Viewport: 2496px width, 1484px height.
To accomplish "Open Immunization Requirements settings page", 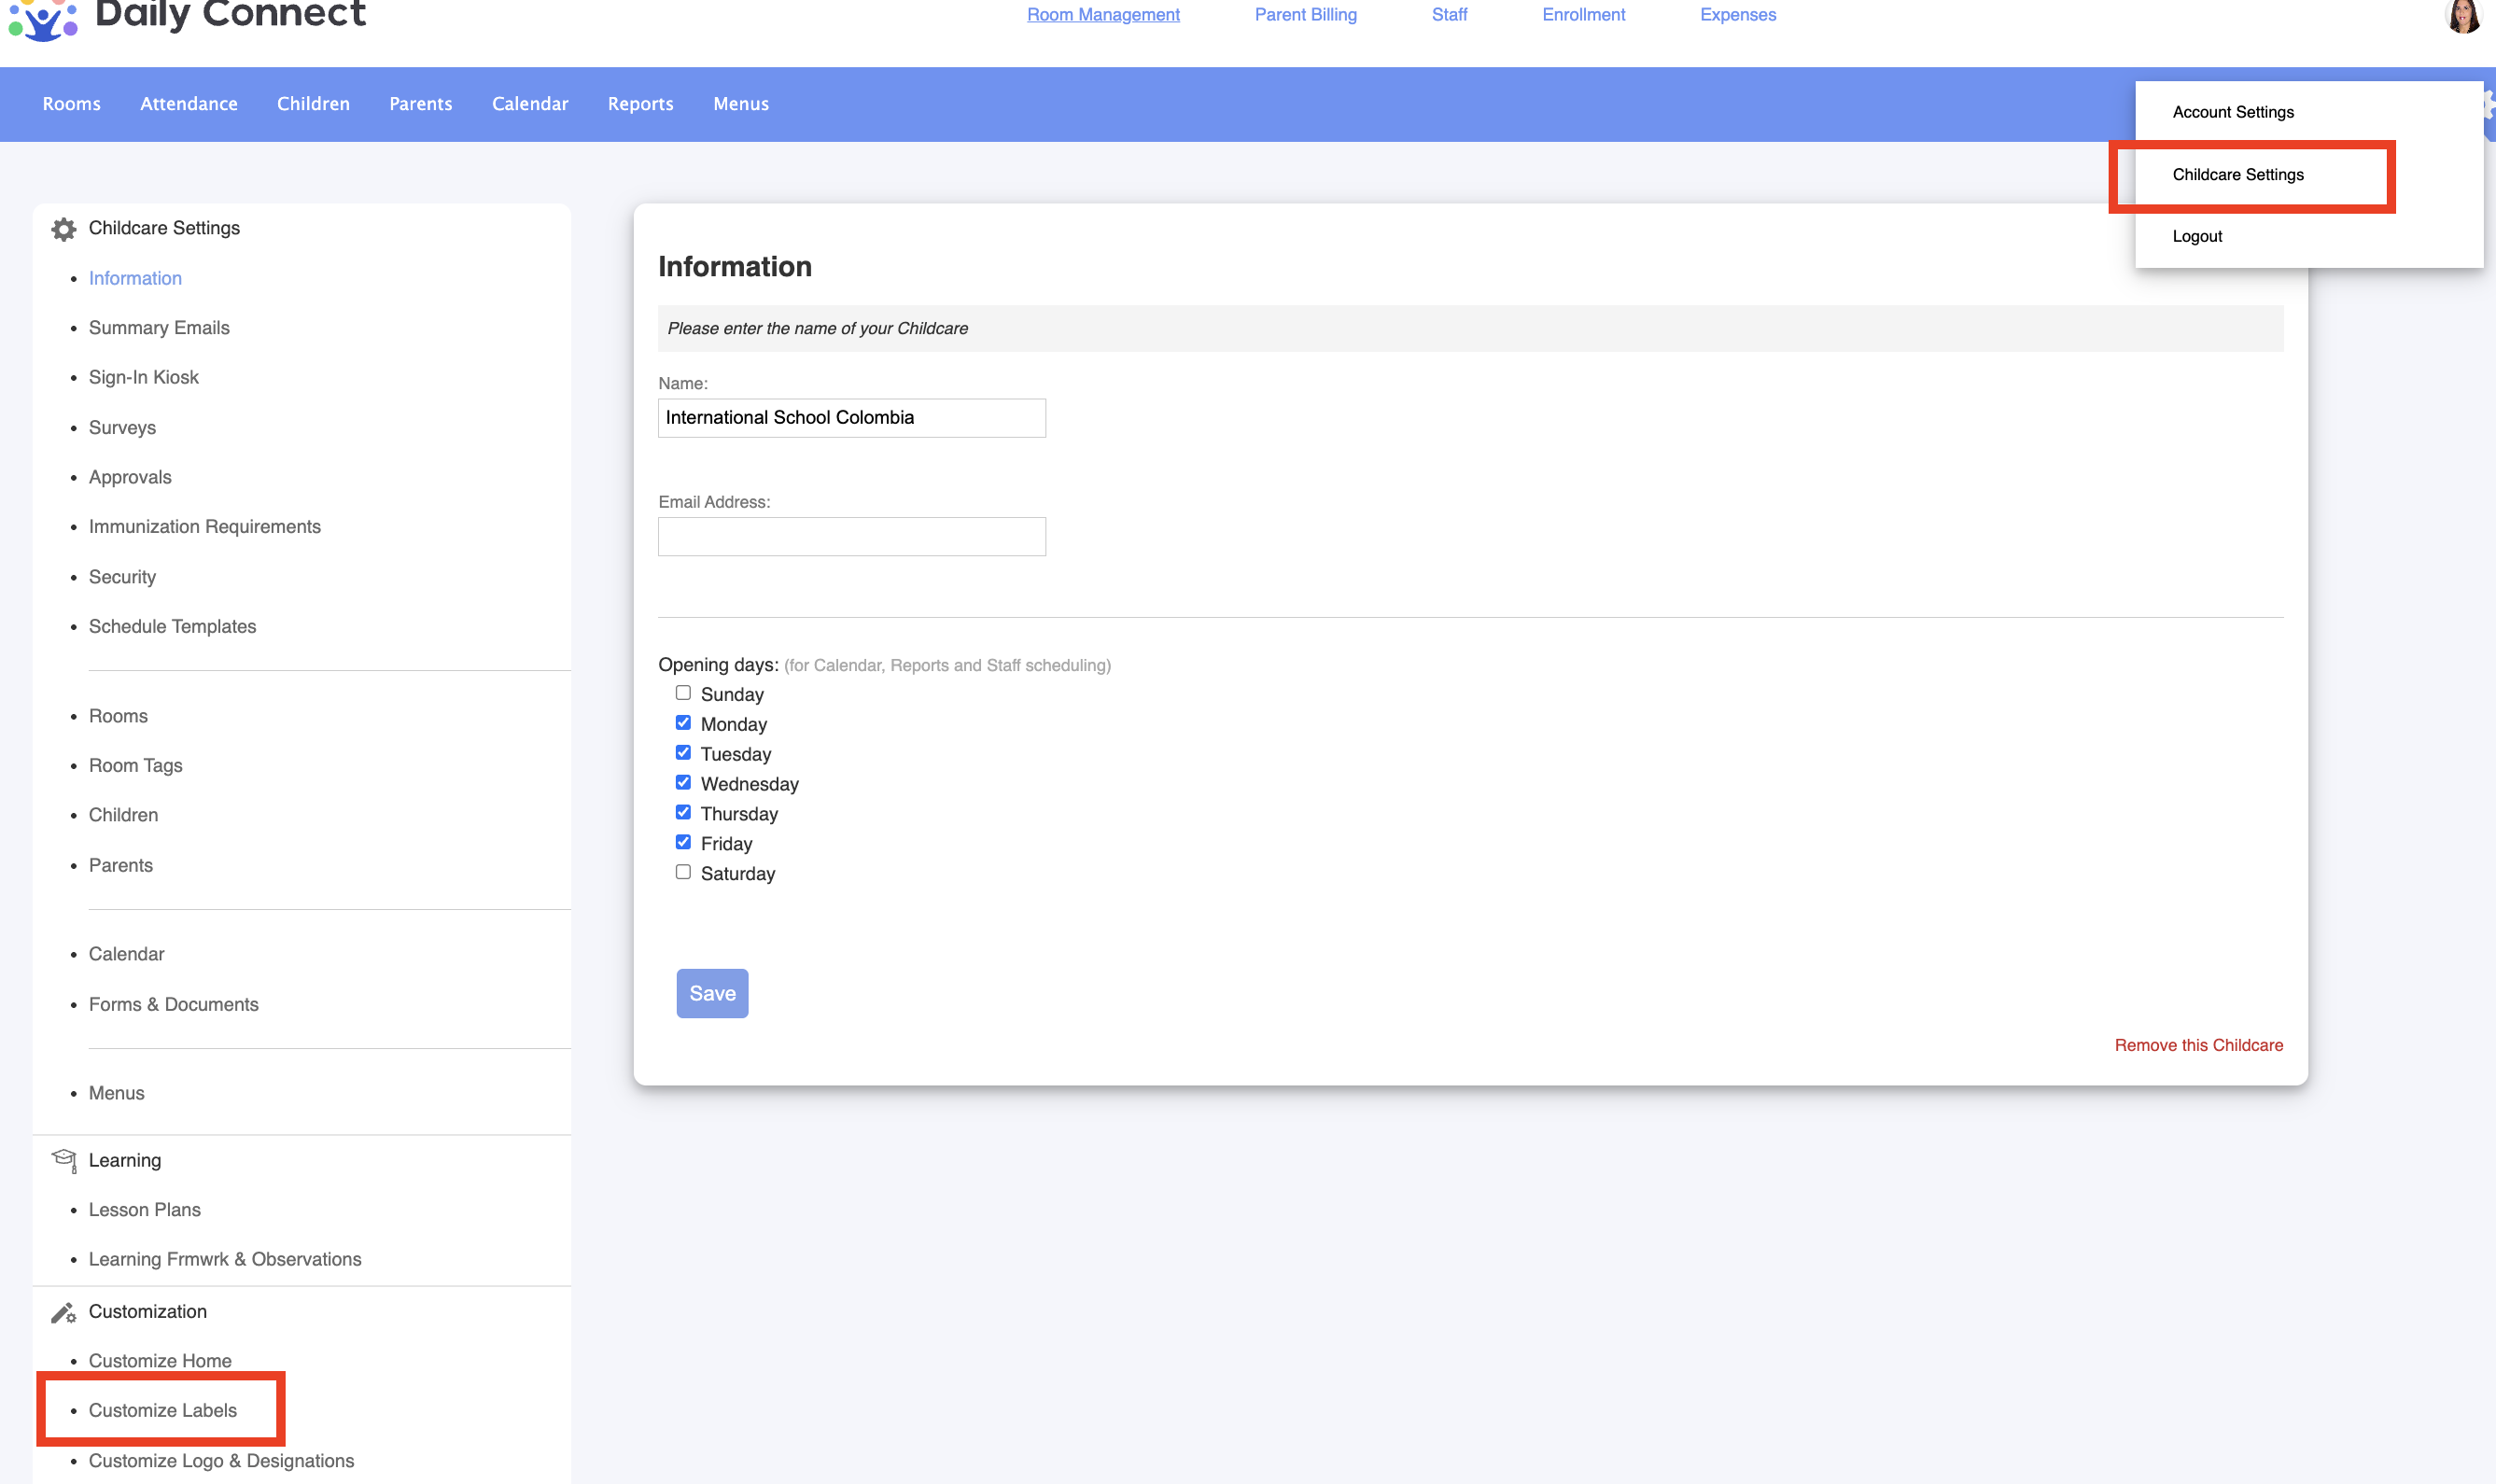I will click(204, 526).
